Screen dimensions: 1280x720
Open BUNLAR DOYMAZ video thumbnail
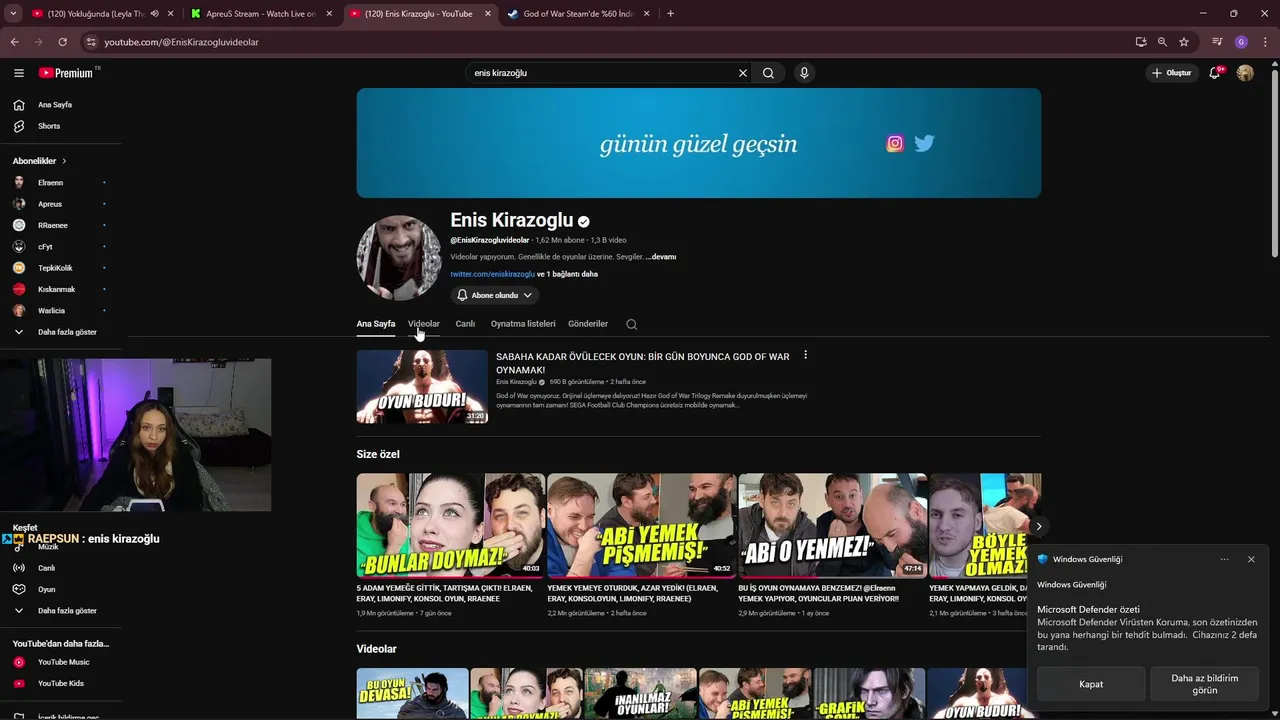click(450, 525)
